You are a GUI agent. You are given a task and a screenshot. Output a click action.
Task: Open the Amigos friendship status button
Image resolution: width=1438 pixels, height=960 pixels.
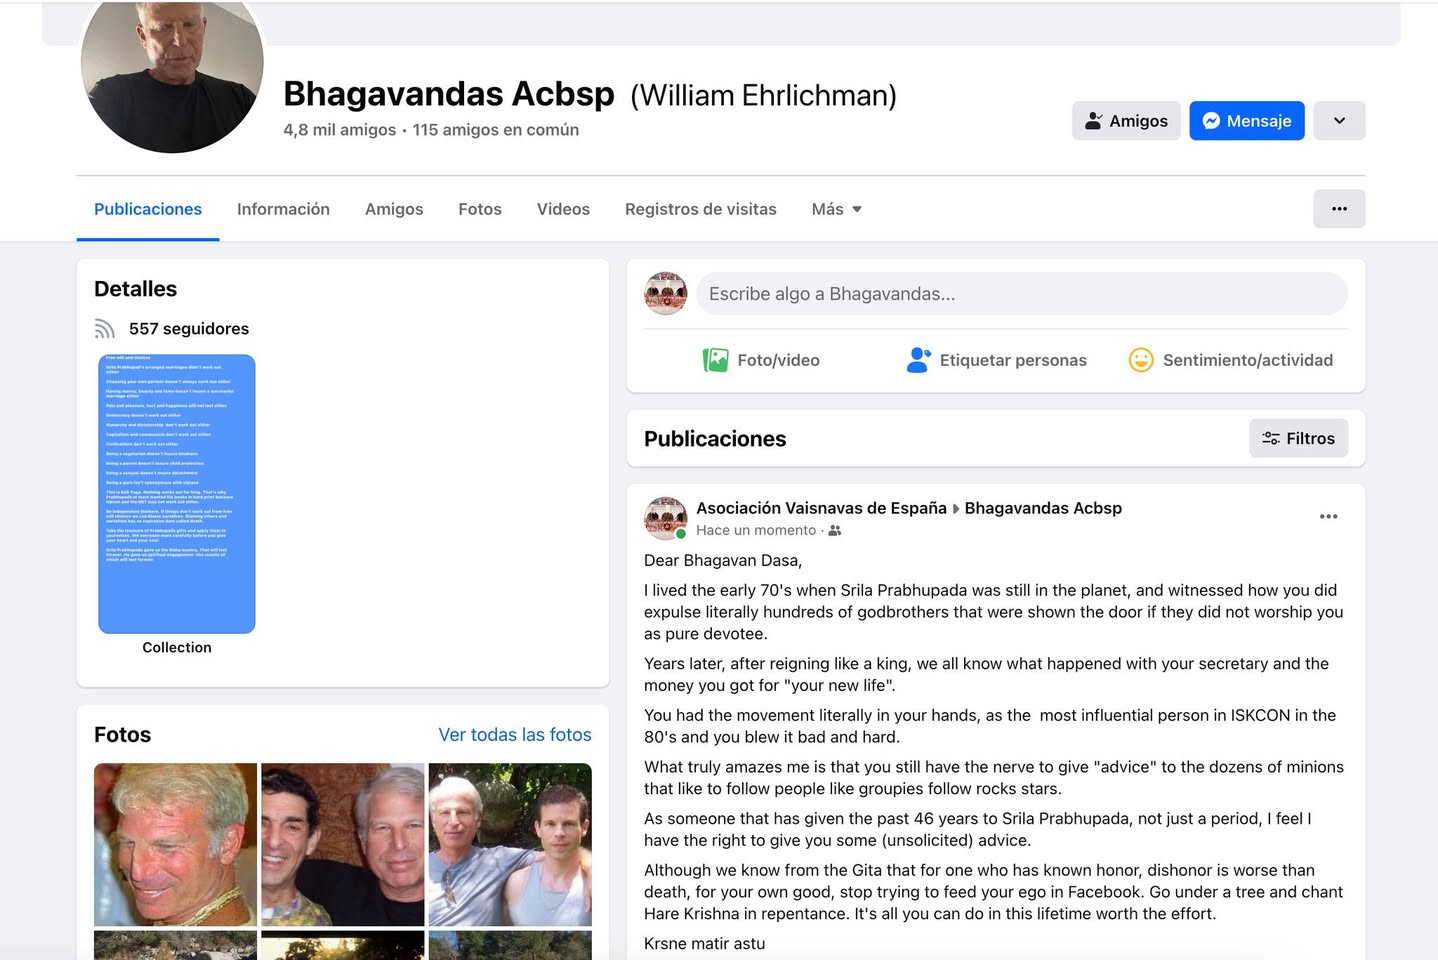1126,121
